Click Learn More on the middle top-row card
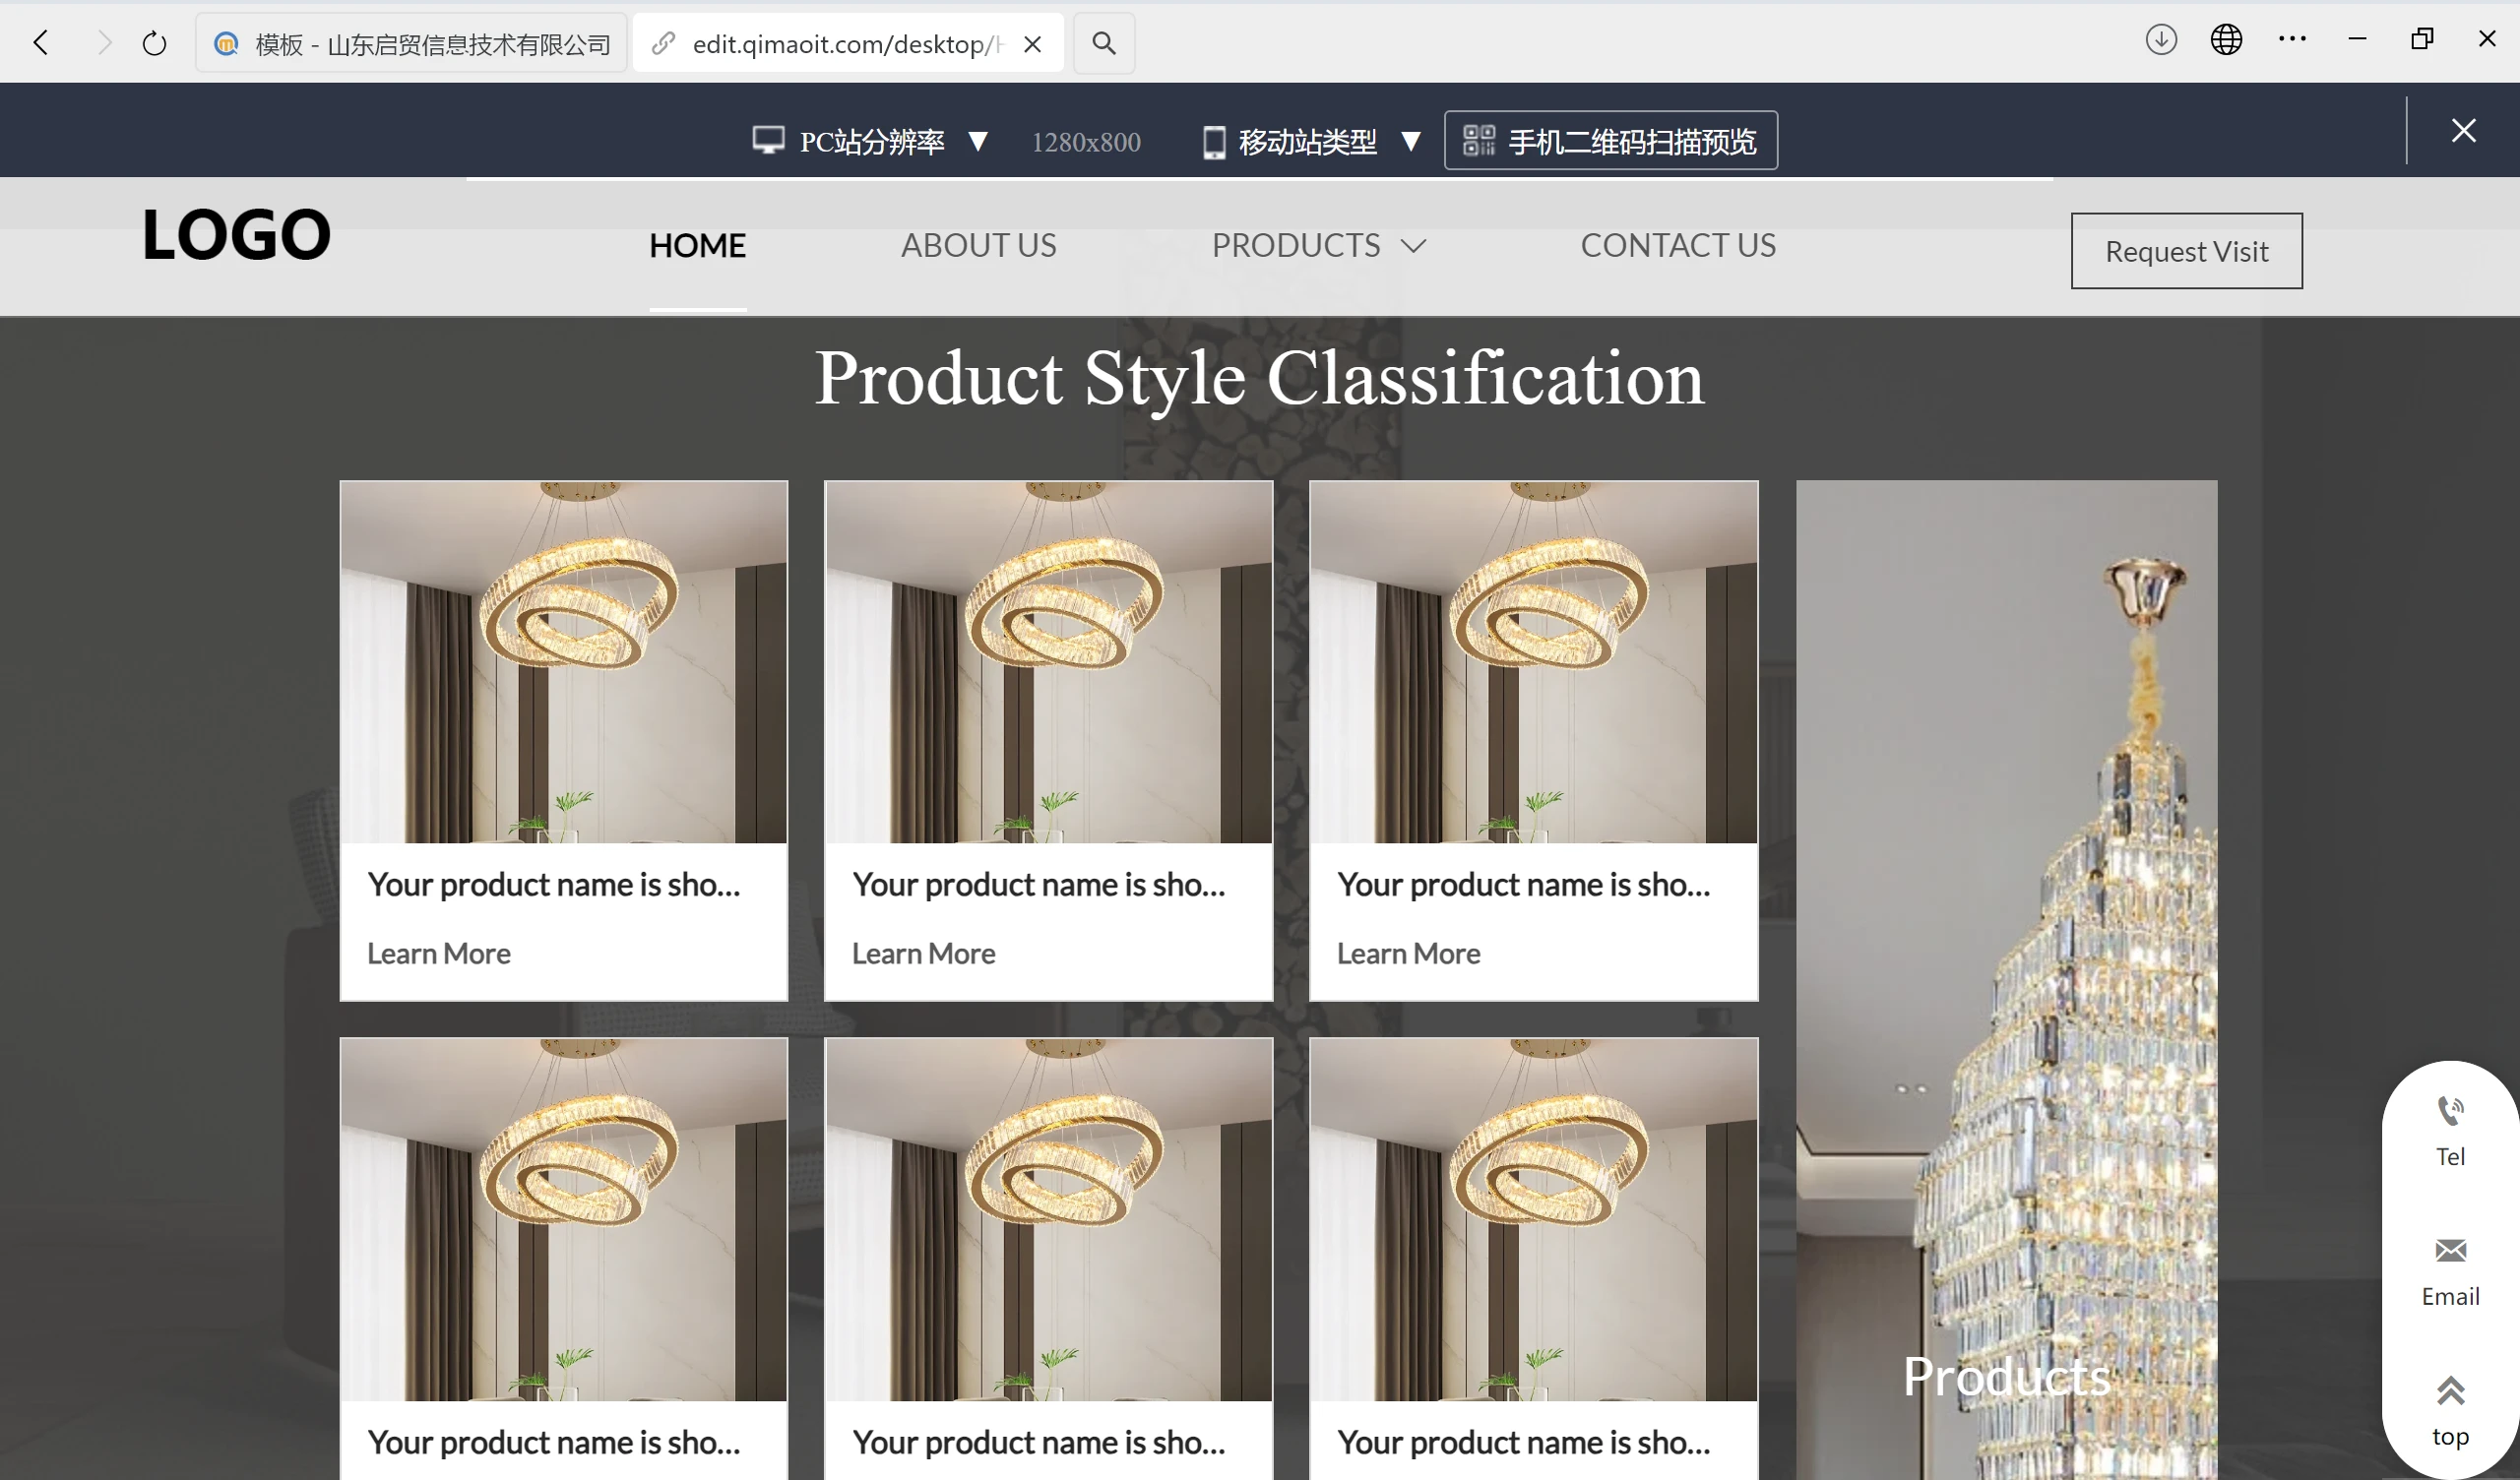This screenshot has width=2520, height=1480. [x=924, y=953]
